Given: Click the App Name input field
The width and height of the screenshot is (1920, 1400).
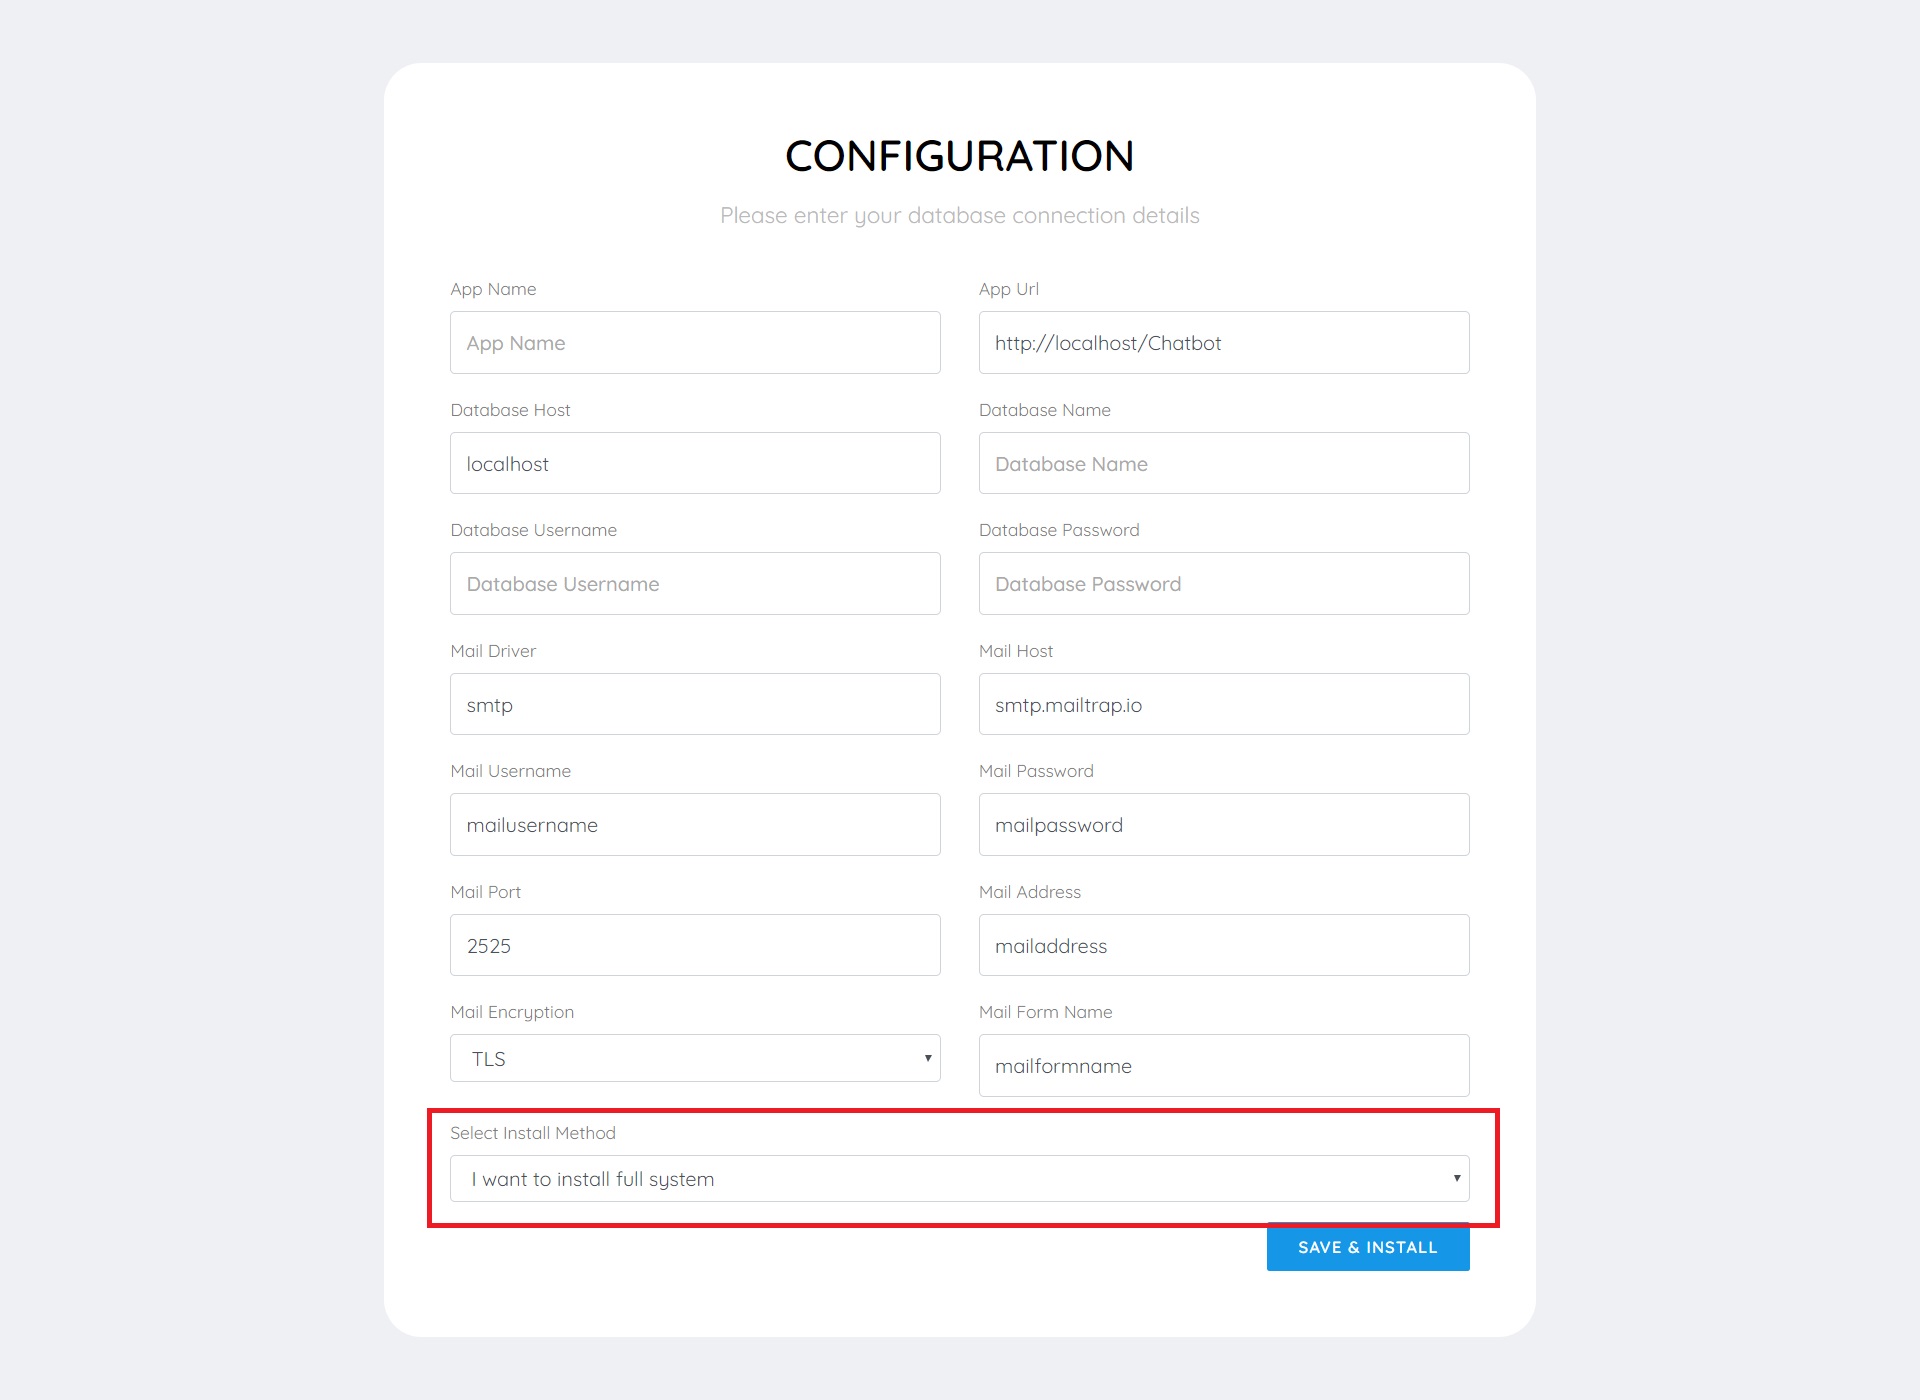Looking at the screenshot, I should [x=695, y=343].
